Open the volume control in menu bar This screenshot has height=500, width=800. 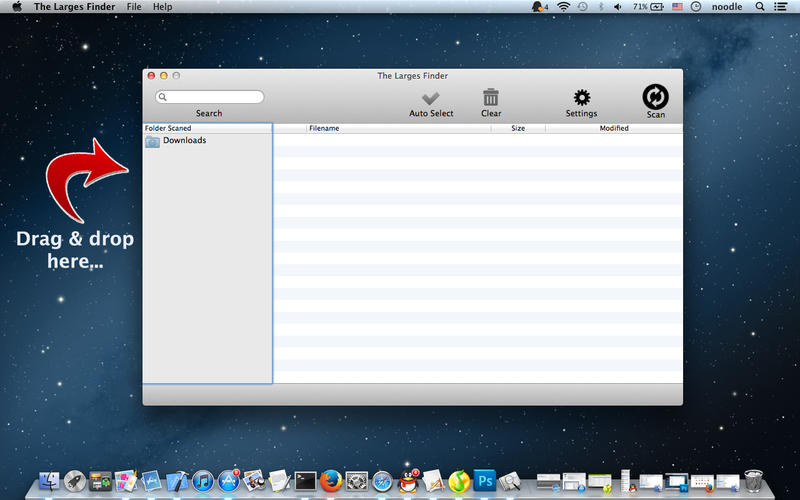[617, 7]
